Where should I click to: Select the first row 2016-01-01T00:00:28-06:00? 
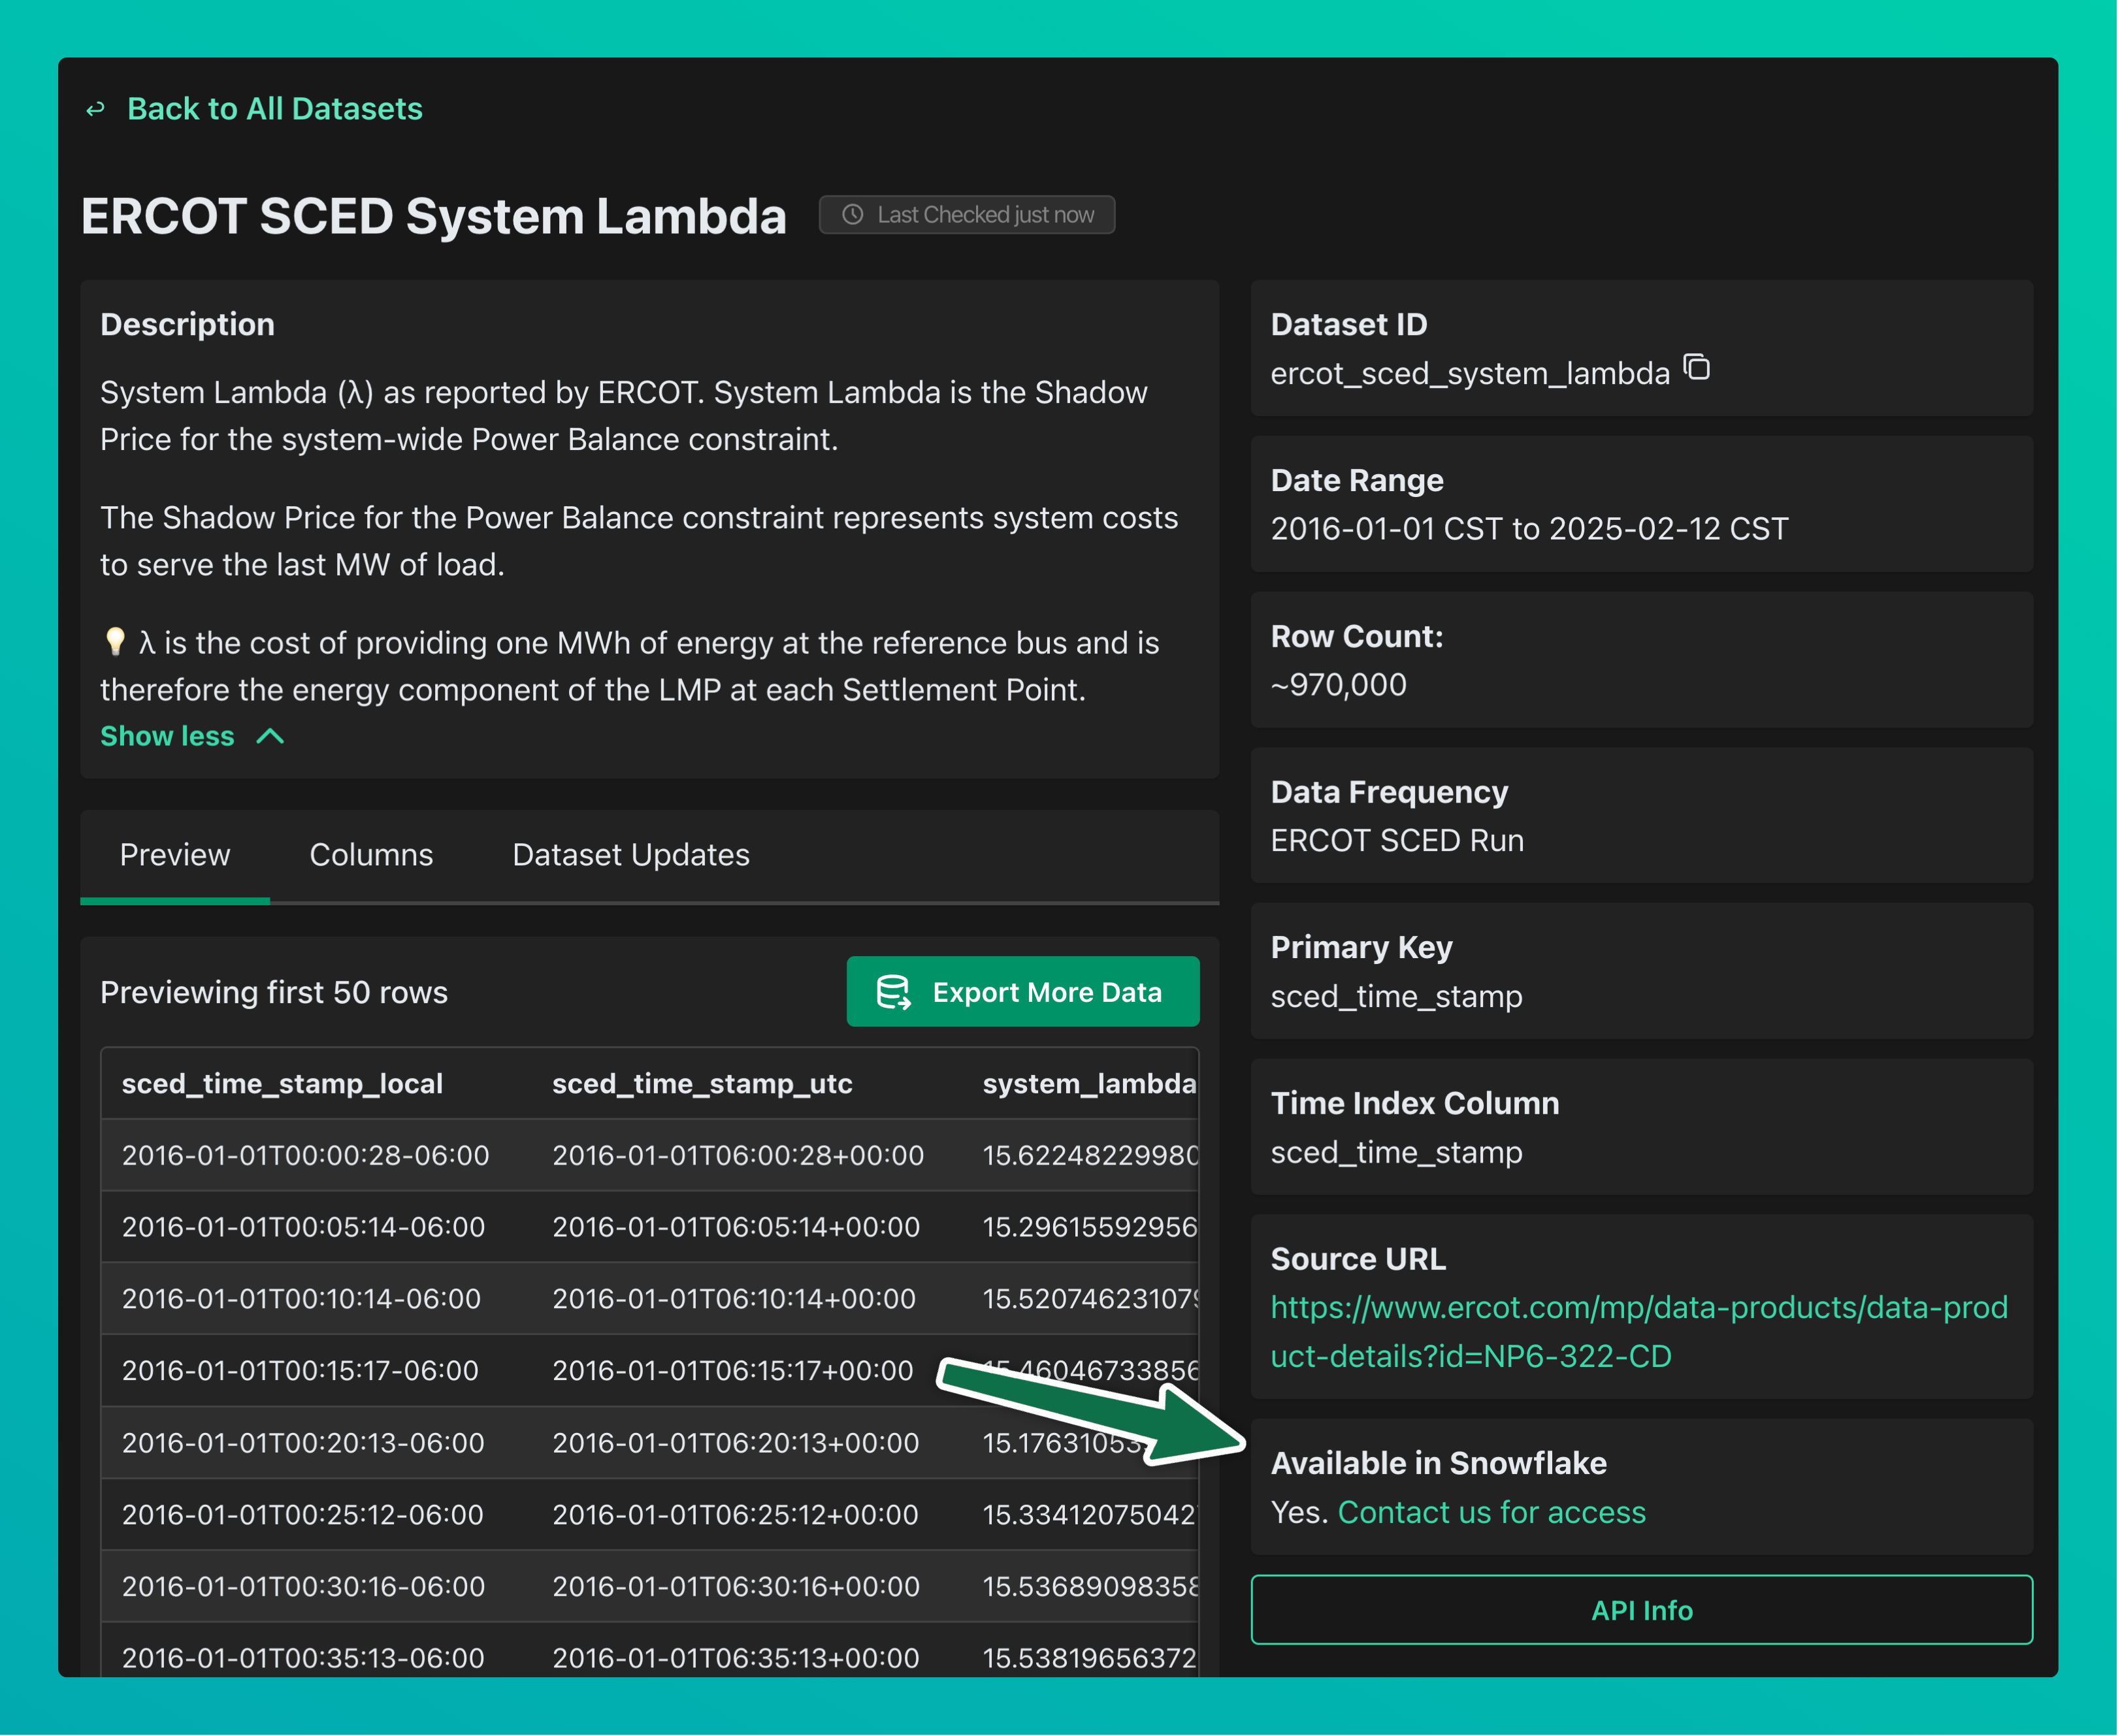click(305, 1156)
